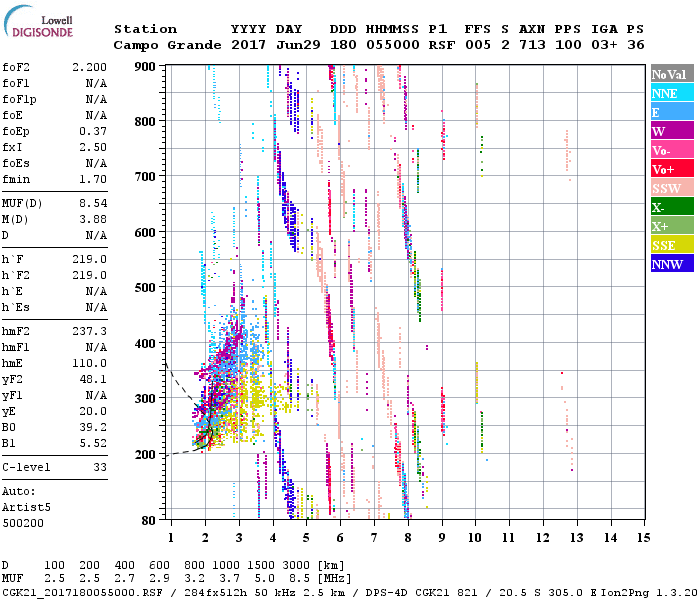Click the MUF(D) value 8.54
The width and height of the screenshot is (700, 600).
click(x=93, y=204)
